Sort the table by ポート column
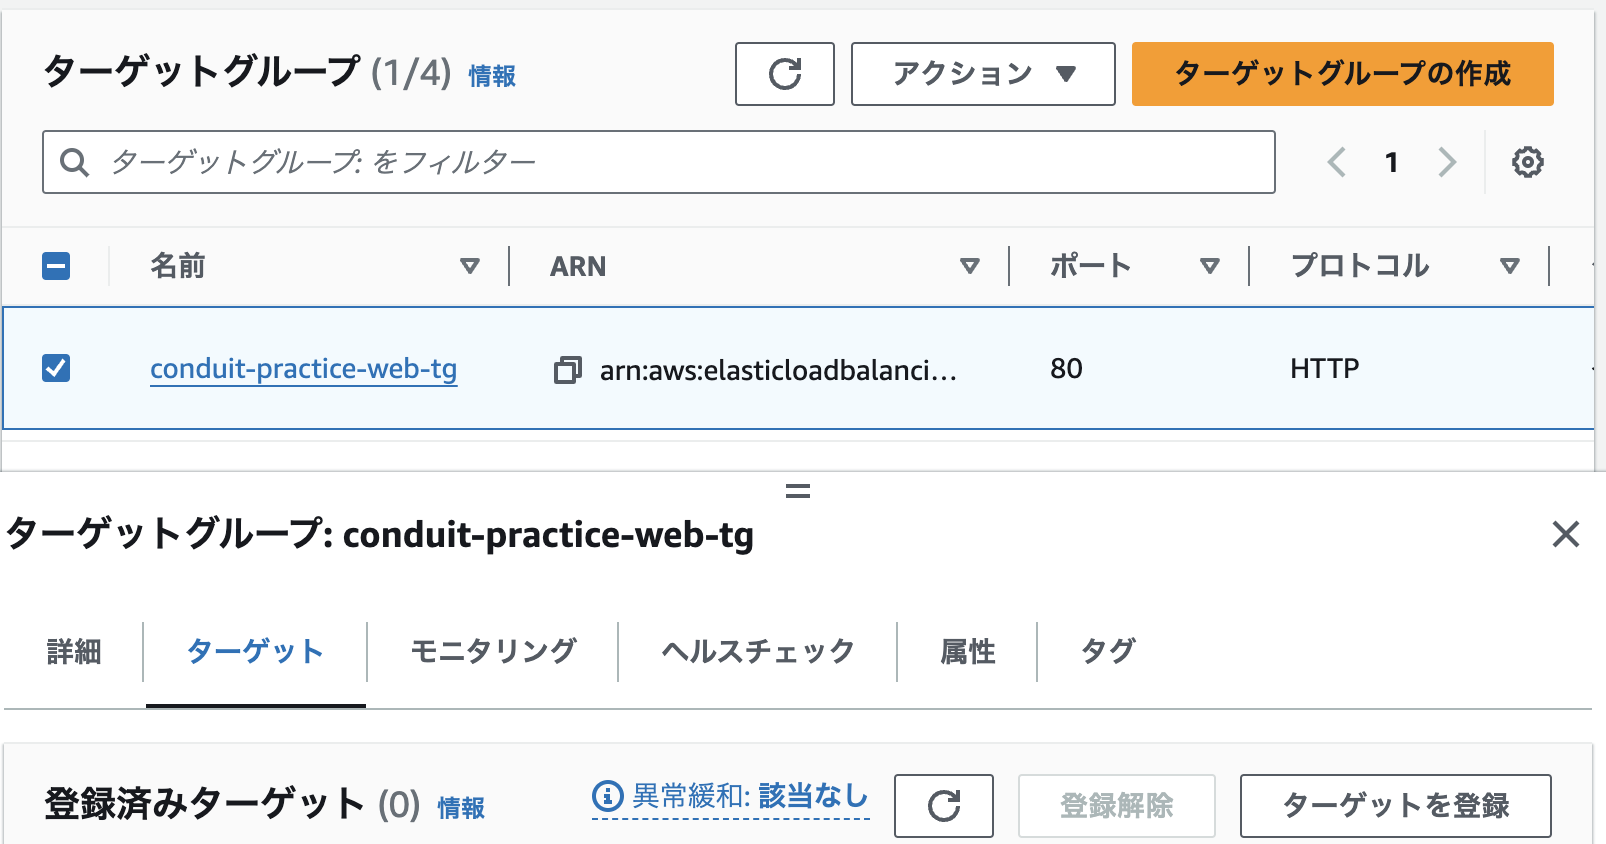 point(1210,266)
